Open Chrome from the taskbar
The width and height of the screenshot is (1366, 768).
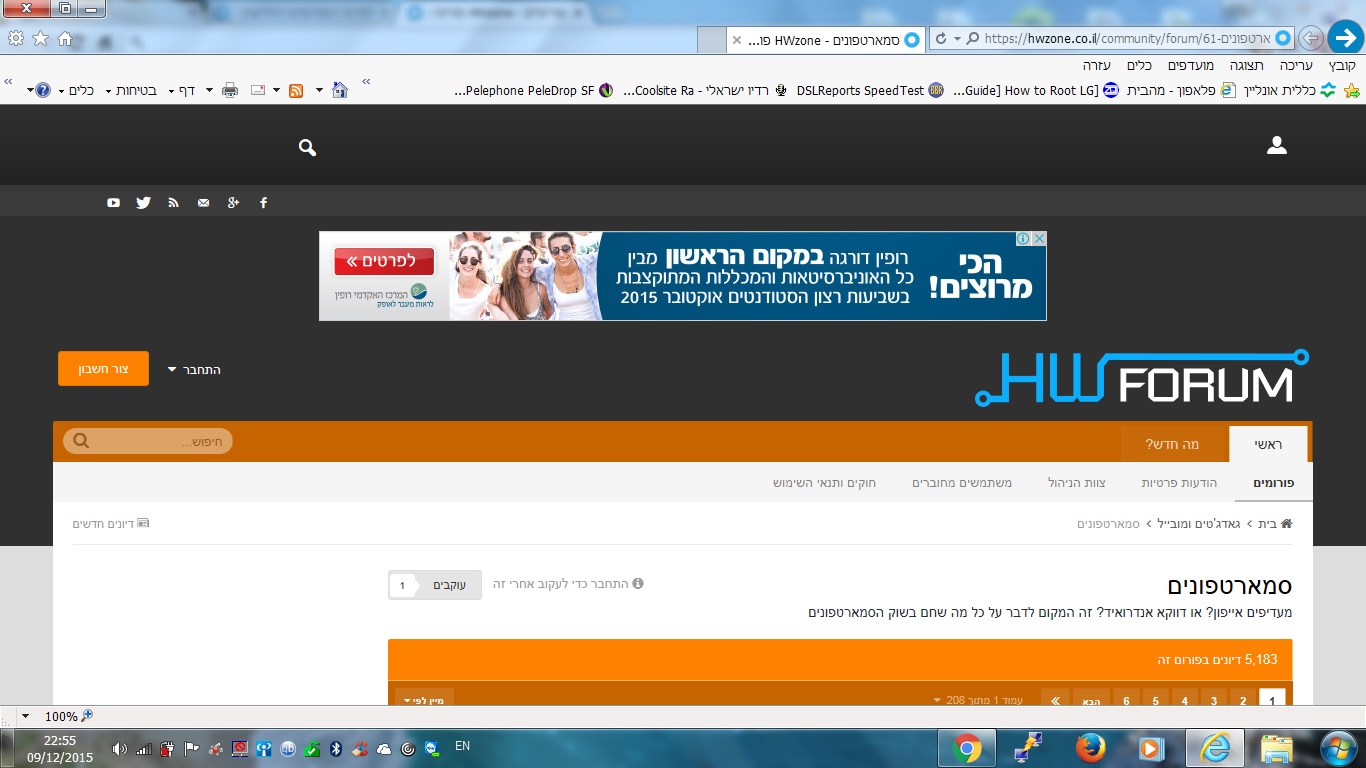coord(966,748)
